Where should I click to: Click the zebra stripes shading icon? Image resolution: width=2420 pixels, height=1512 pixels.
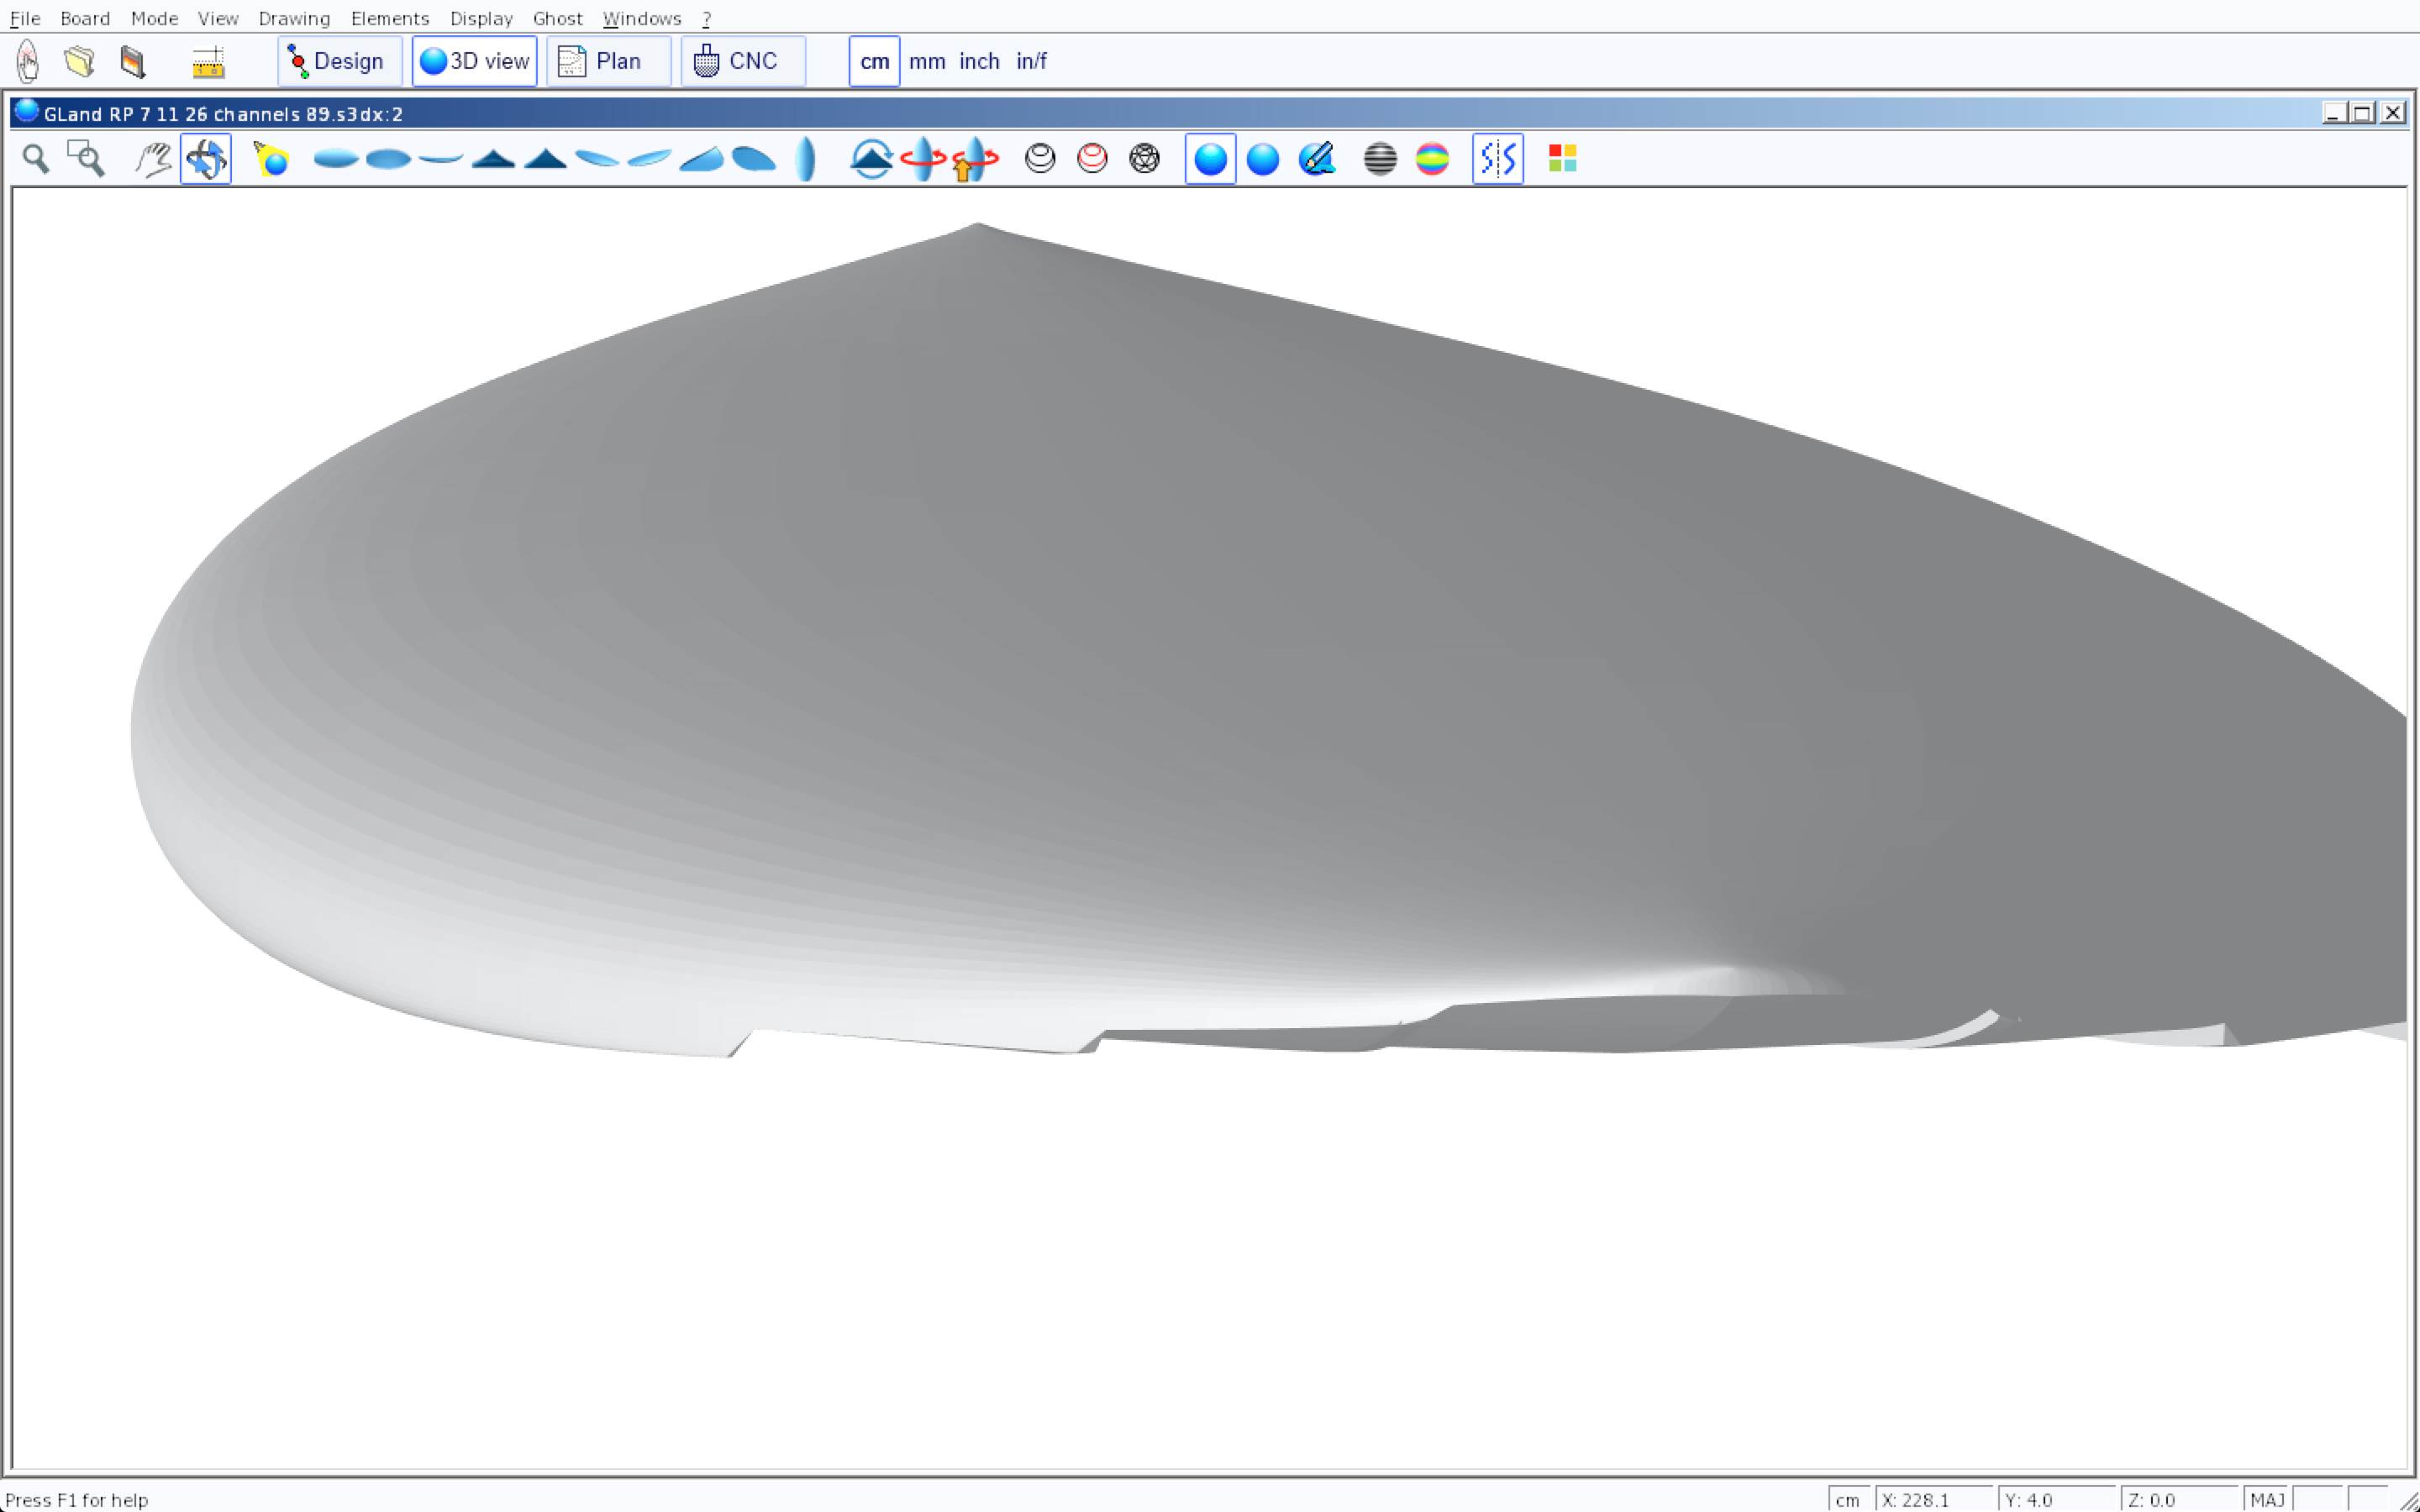coord(1380,159)
